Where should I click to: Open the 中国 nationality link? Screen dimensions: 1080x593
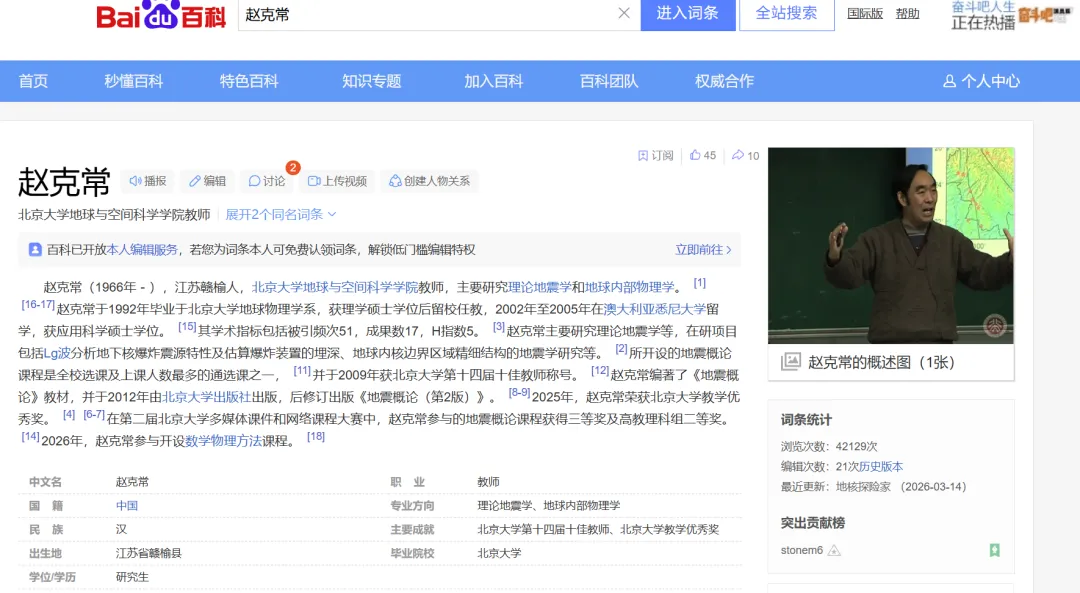click(x=127, y=506)
